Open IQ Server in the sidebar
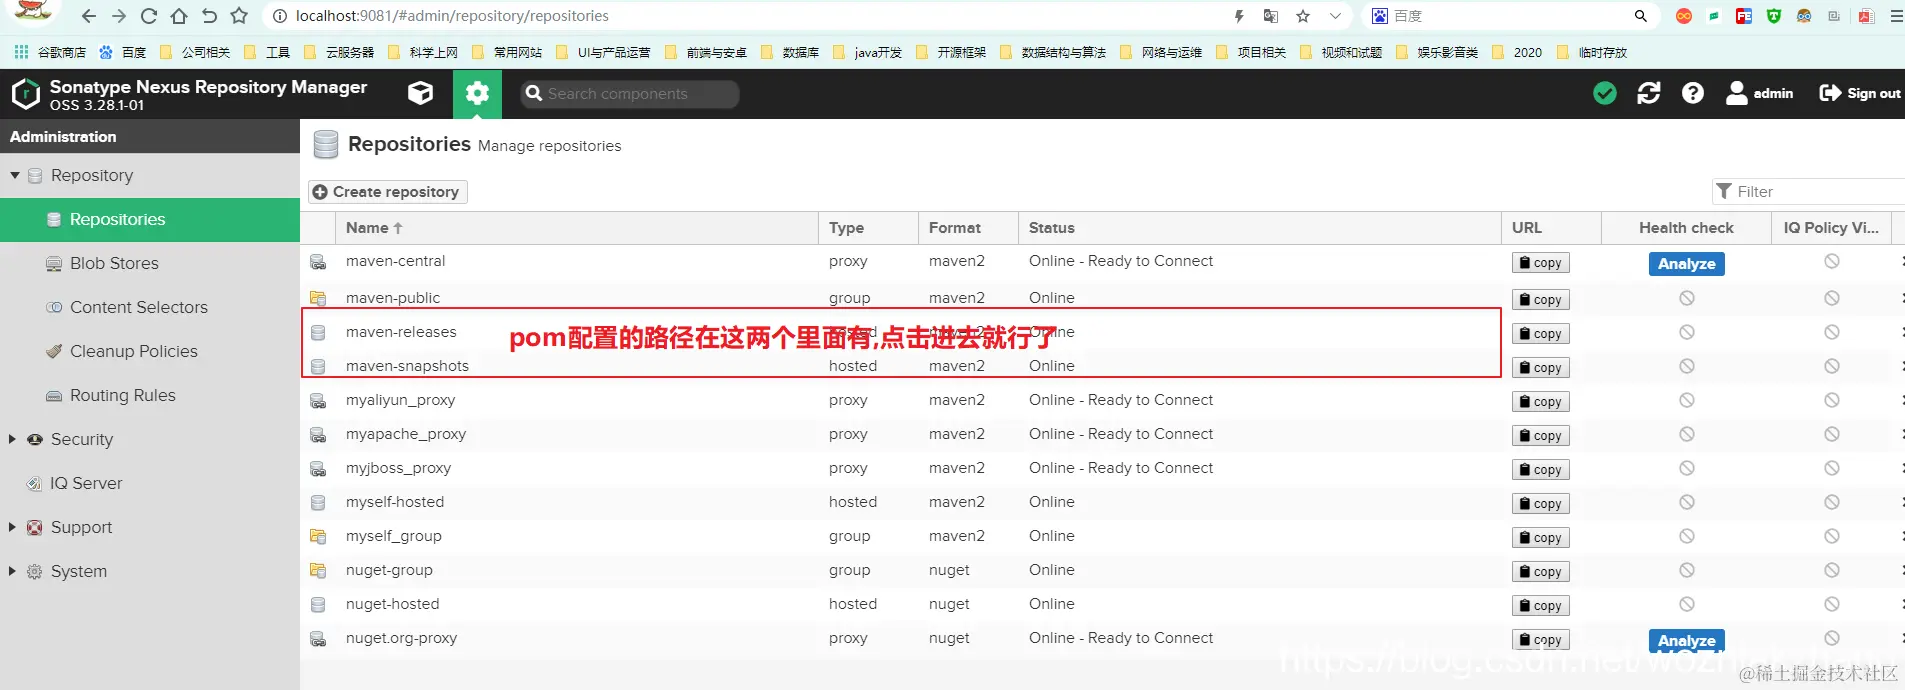The height and width of the screenshot is (690, 1905). click(150, 483)
